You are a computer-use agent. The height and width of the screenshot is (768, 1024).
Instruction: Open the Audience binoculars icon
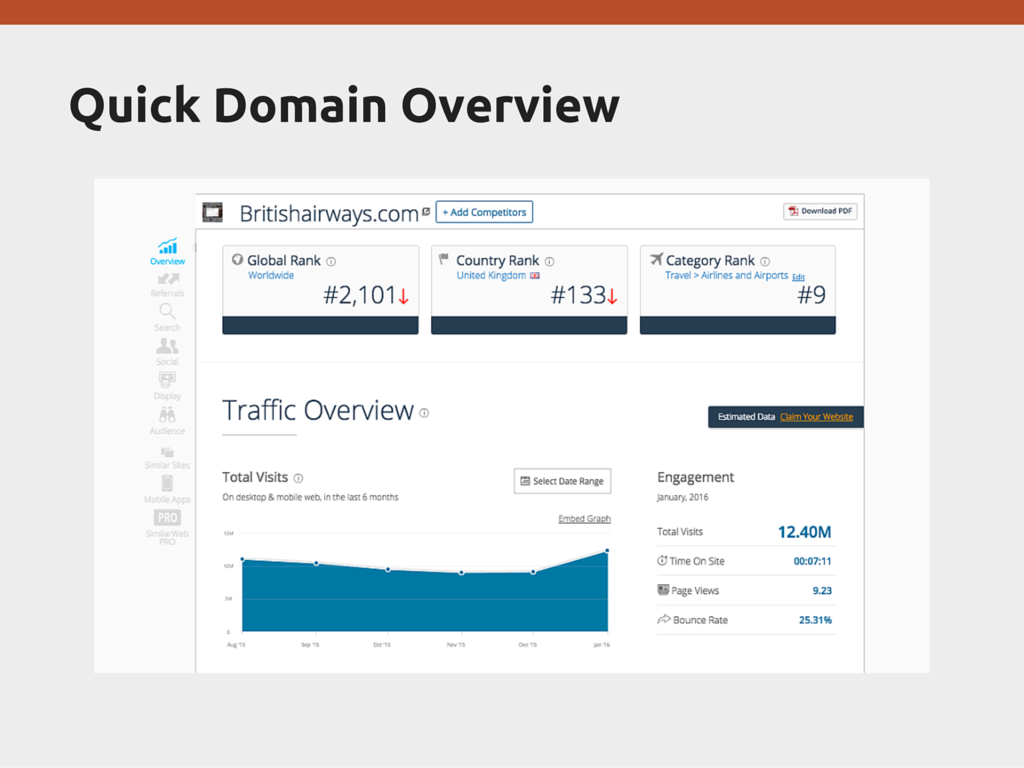(x=167, y=415)
